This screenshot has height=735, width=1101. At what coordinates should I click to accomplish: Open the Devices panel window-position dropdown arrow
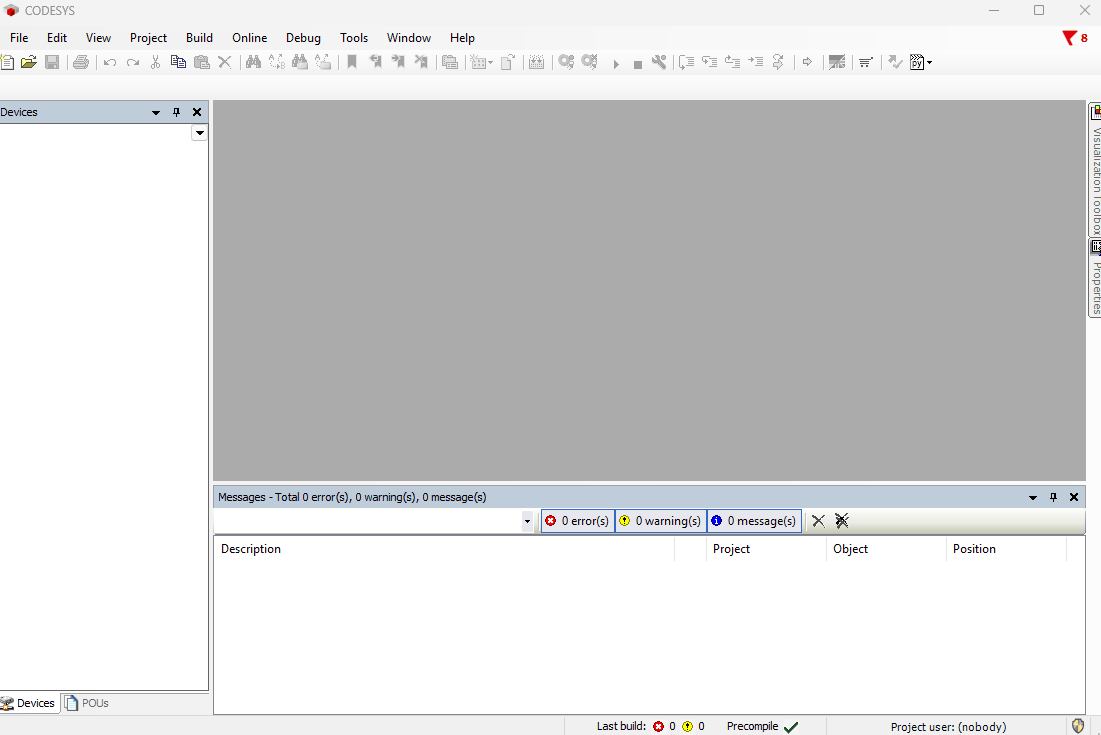point(156,112)
